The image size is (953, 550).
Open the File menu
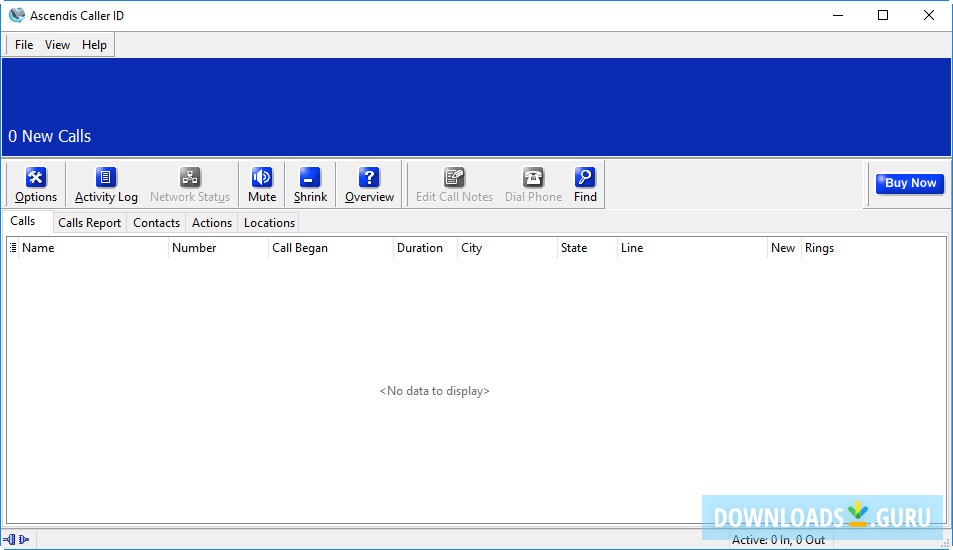[x=24, y=44]
